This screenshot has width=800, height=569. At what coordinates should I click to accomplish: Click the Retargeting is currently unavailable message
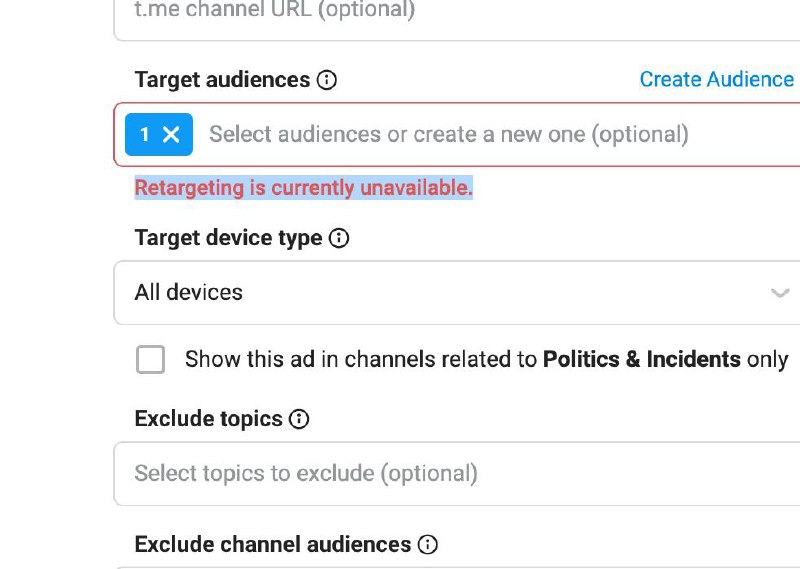[304, 188]
